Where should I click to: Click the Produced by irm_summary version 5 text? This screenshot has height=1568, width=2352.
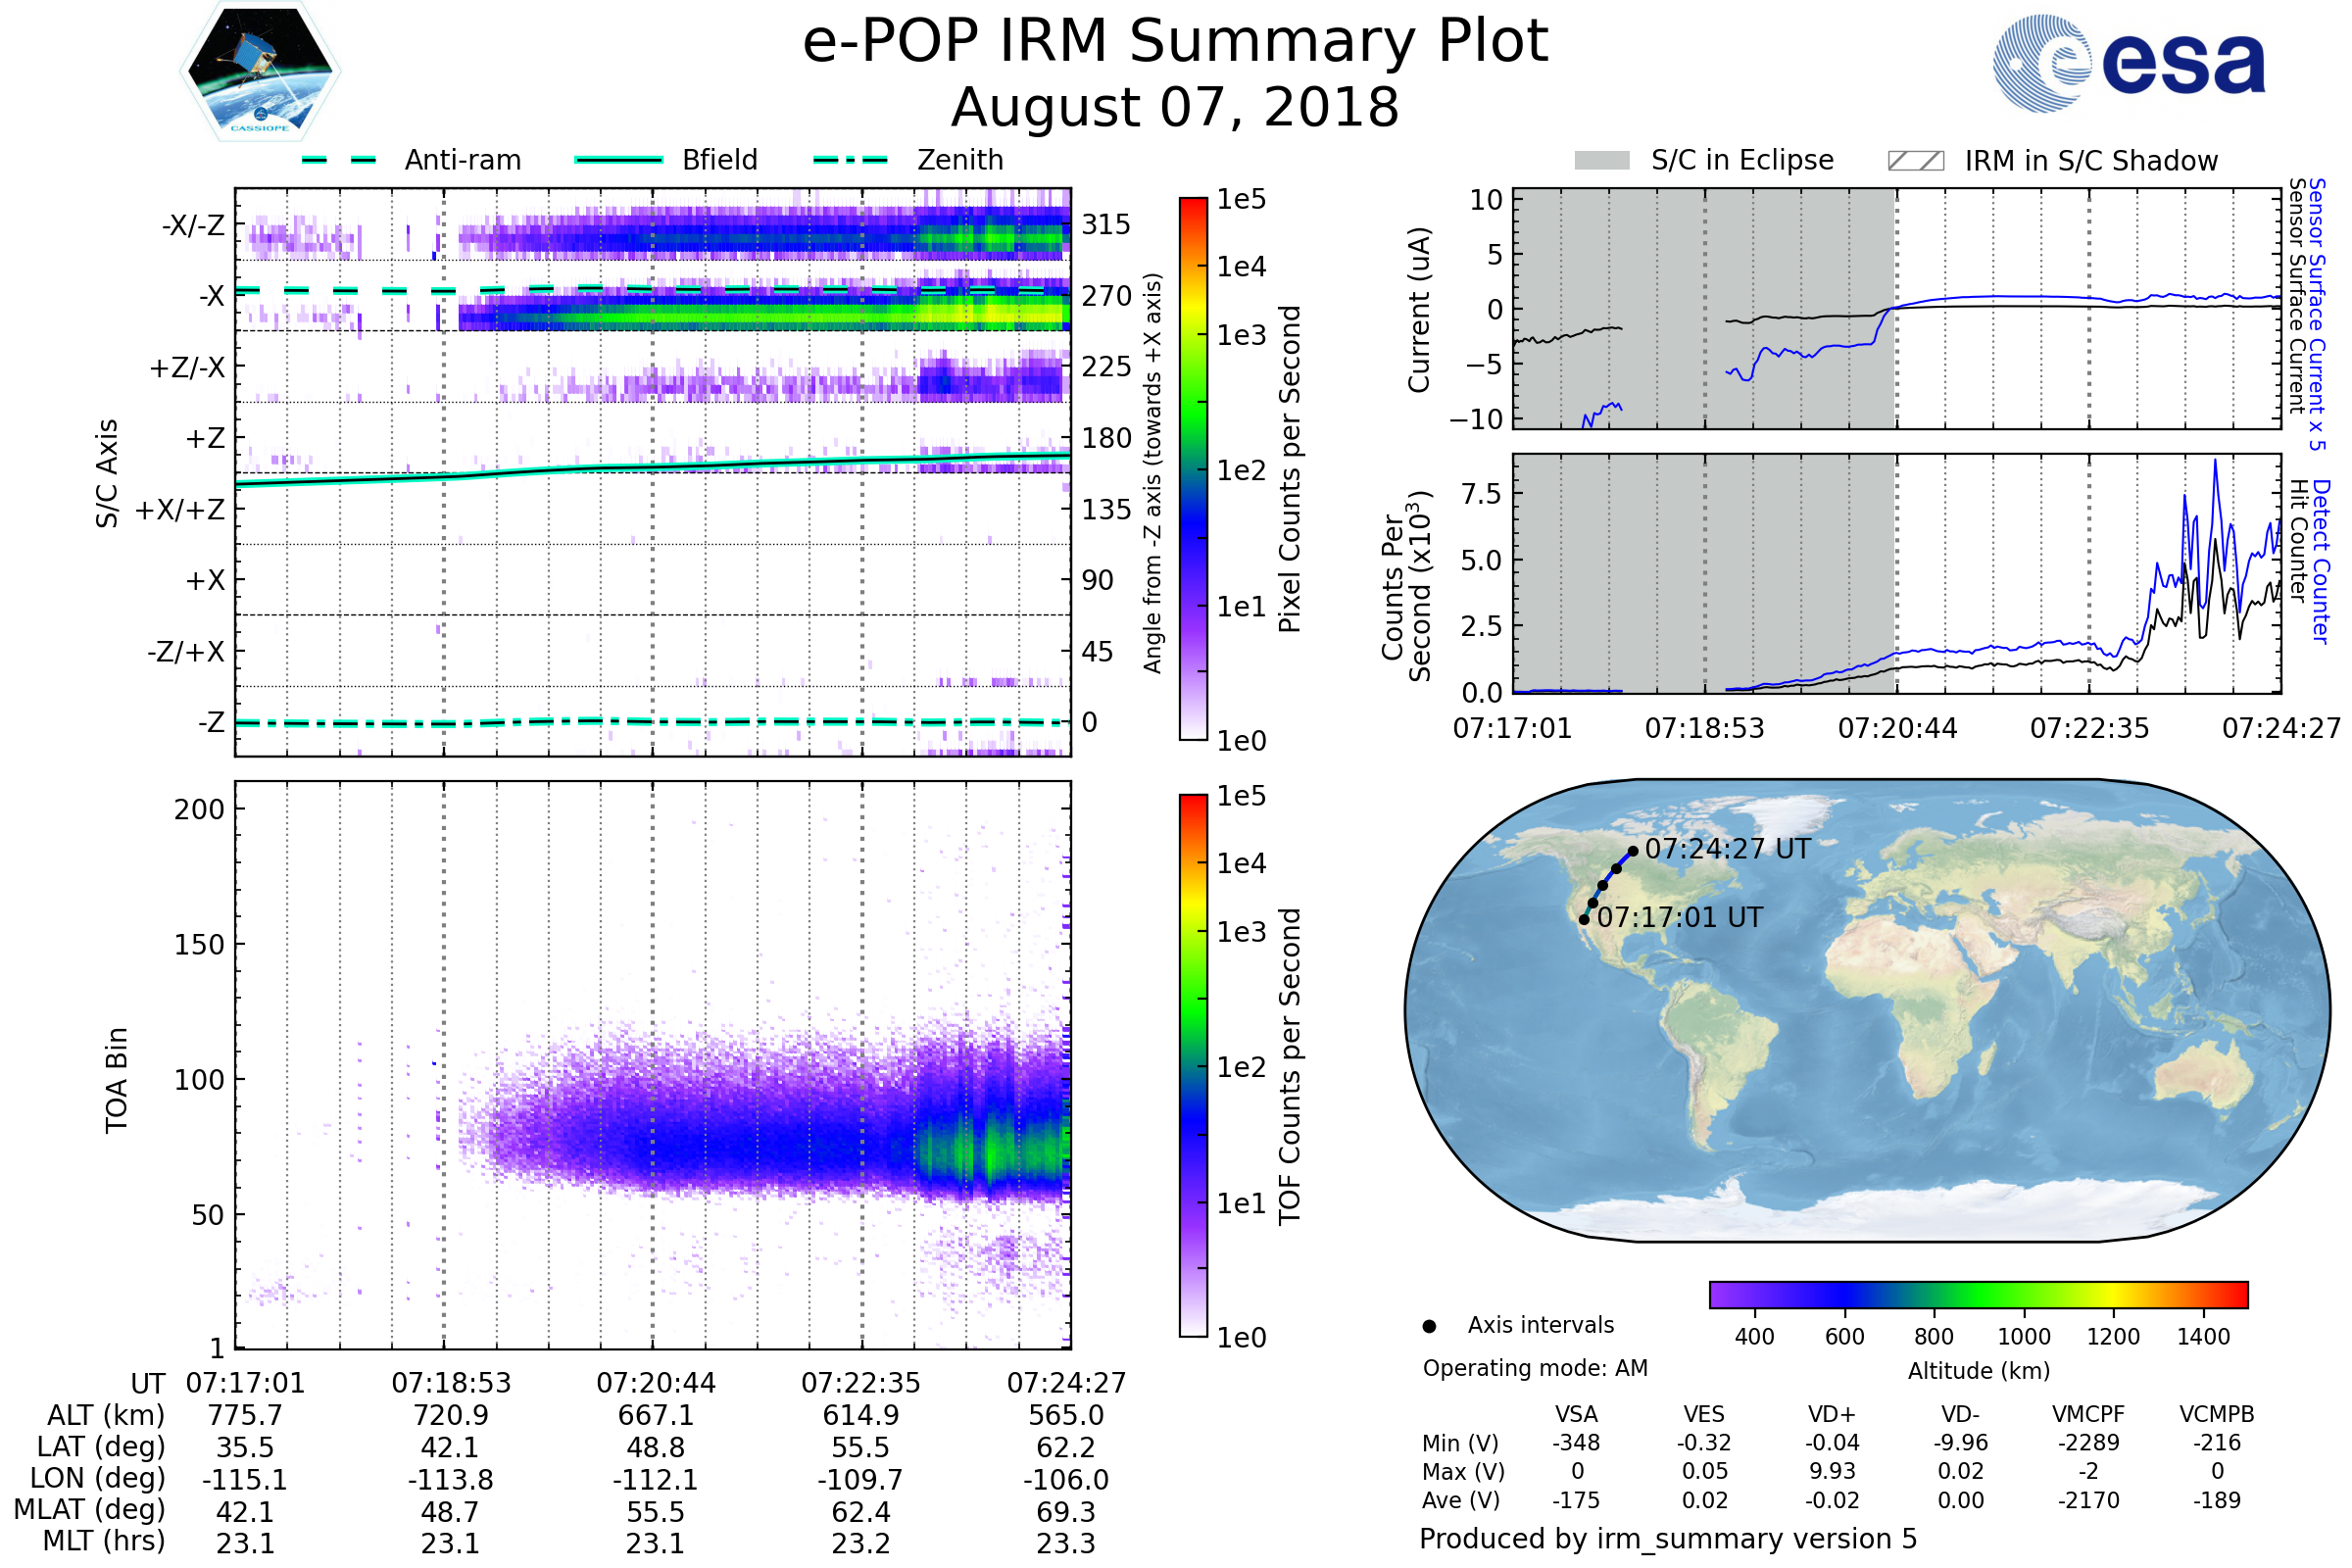[x=1668, y=1539]
